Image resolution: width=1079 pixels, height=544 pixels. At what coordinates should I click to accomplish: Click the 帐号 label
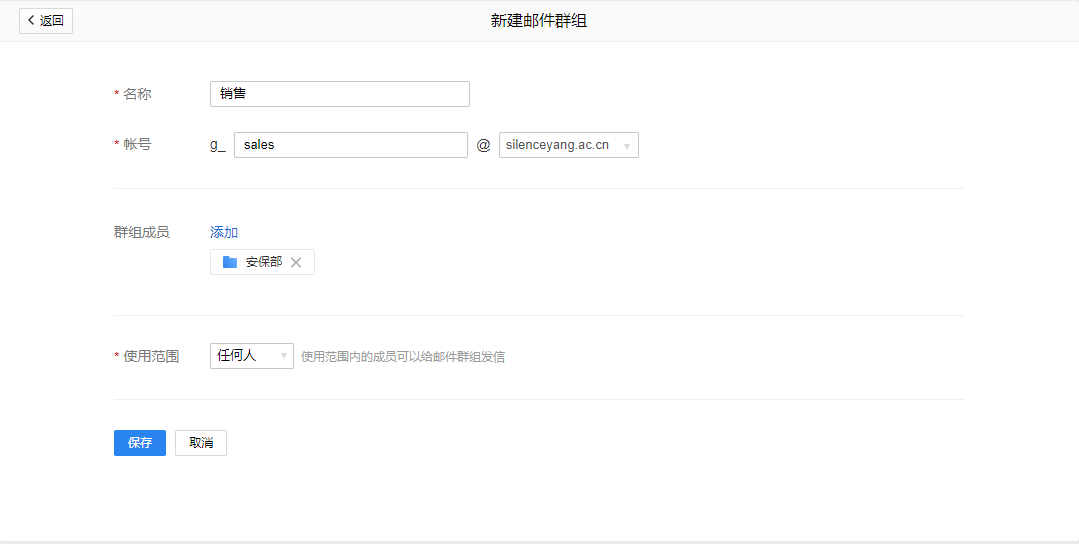click(x=137, y=144)
